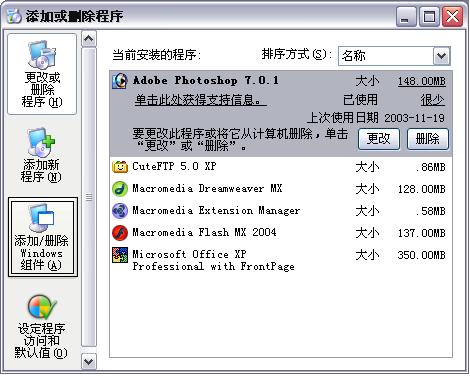This screenshot has height=376, width=470.
Task: Click the CuteFTP 5.0 XP icon
Action: [x=120, y=166]
